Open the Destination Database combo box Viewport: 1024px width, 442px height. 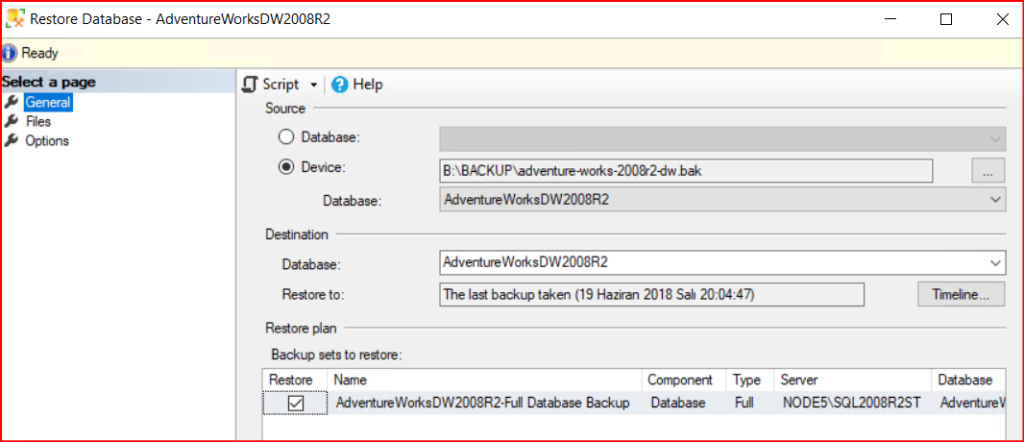(722, 262)
